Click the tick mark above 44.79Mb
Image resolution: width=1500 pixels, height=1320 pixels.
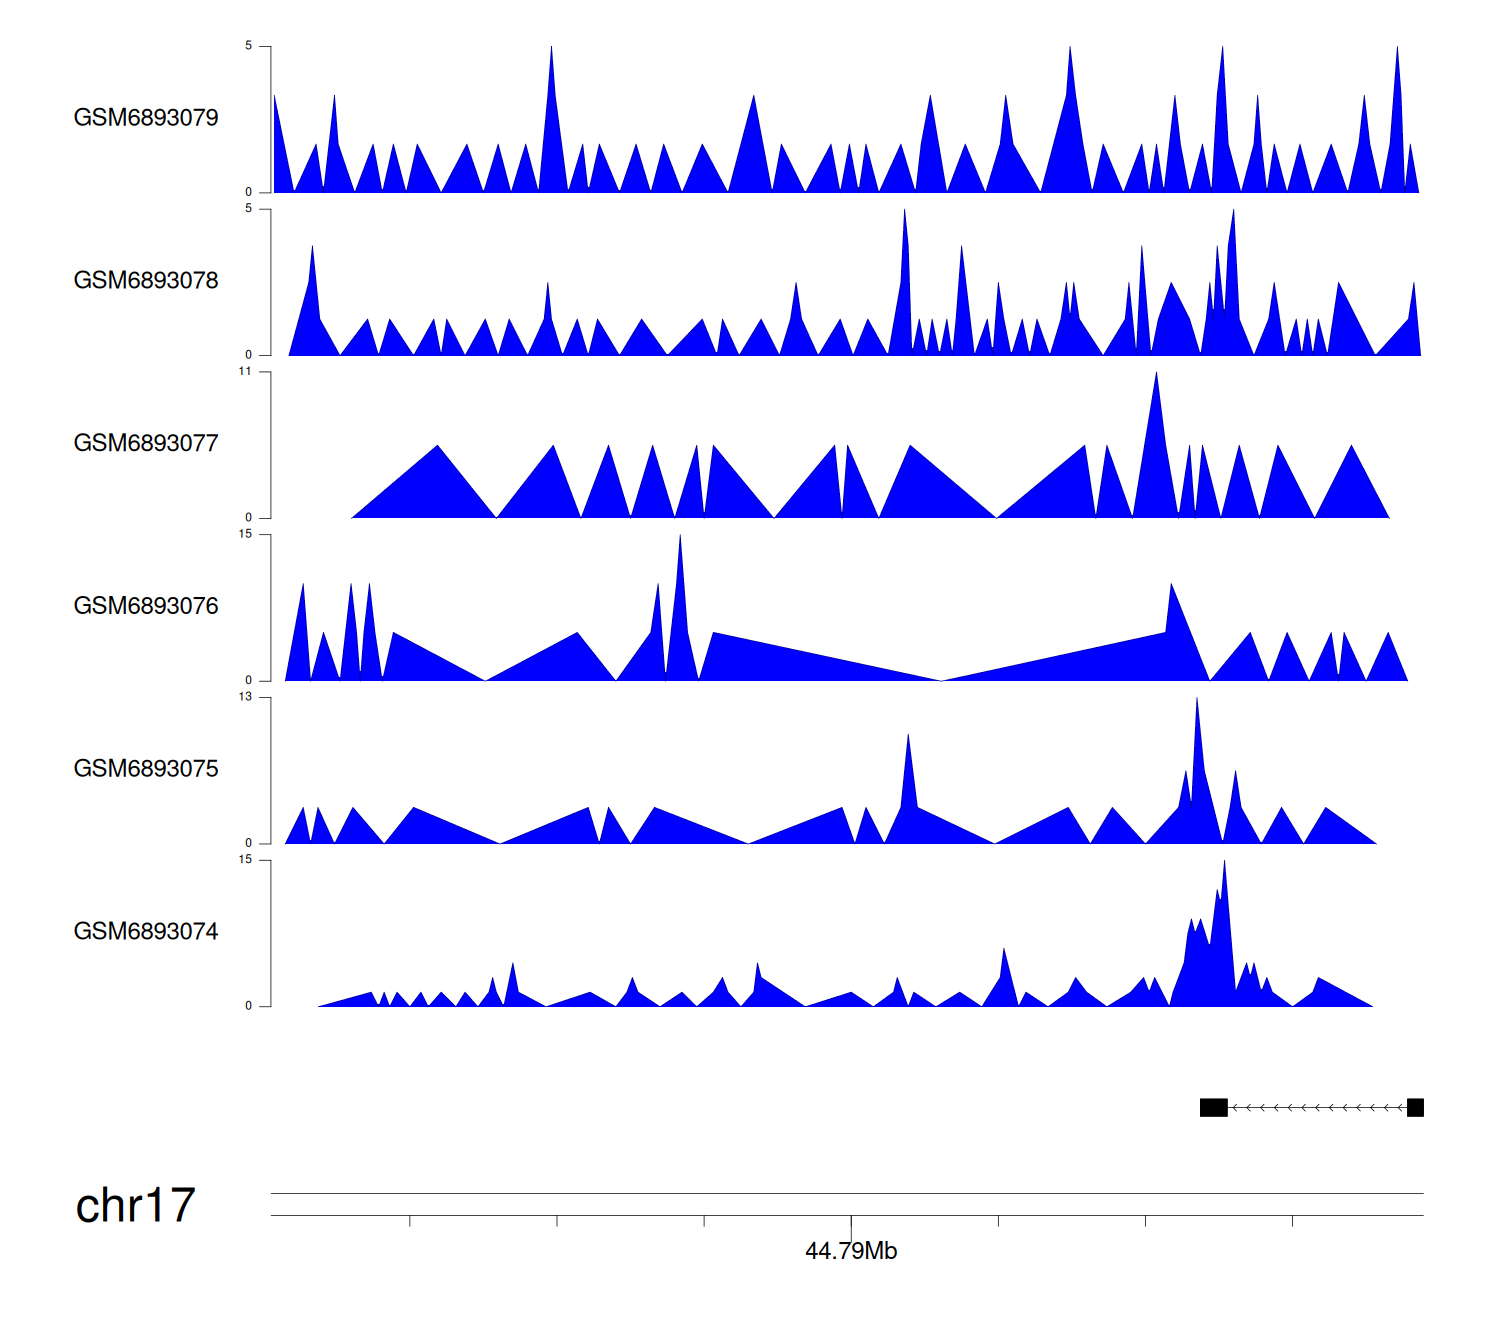click(851, 1224)
